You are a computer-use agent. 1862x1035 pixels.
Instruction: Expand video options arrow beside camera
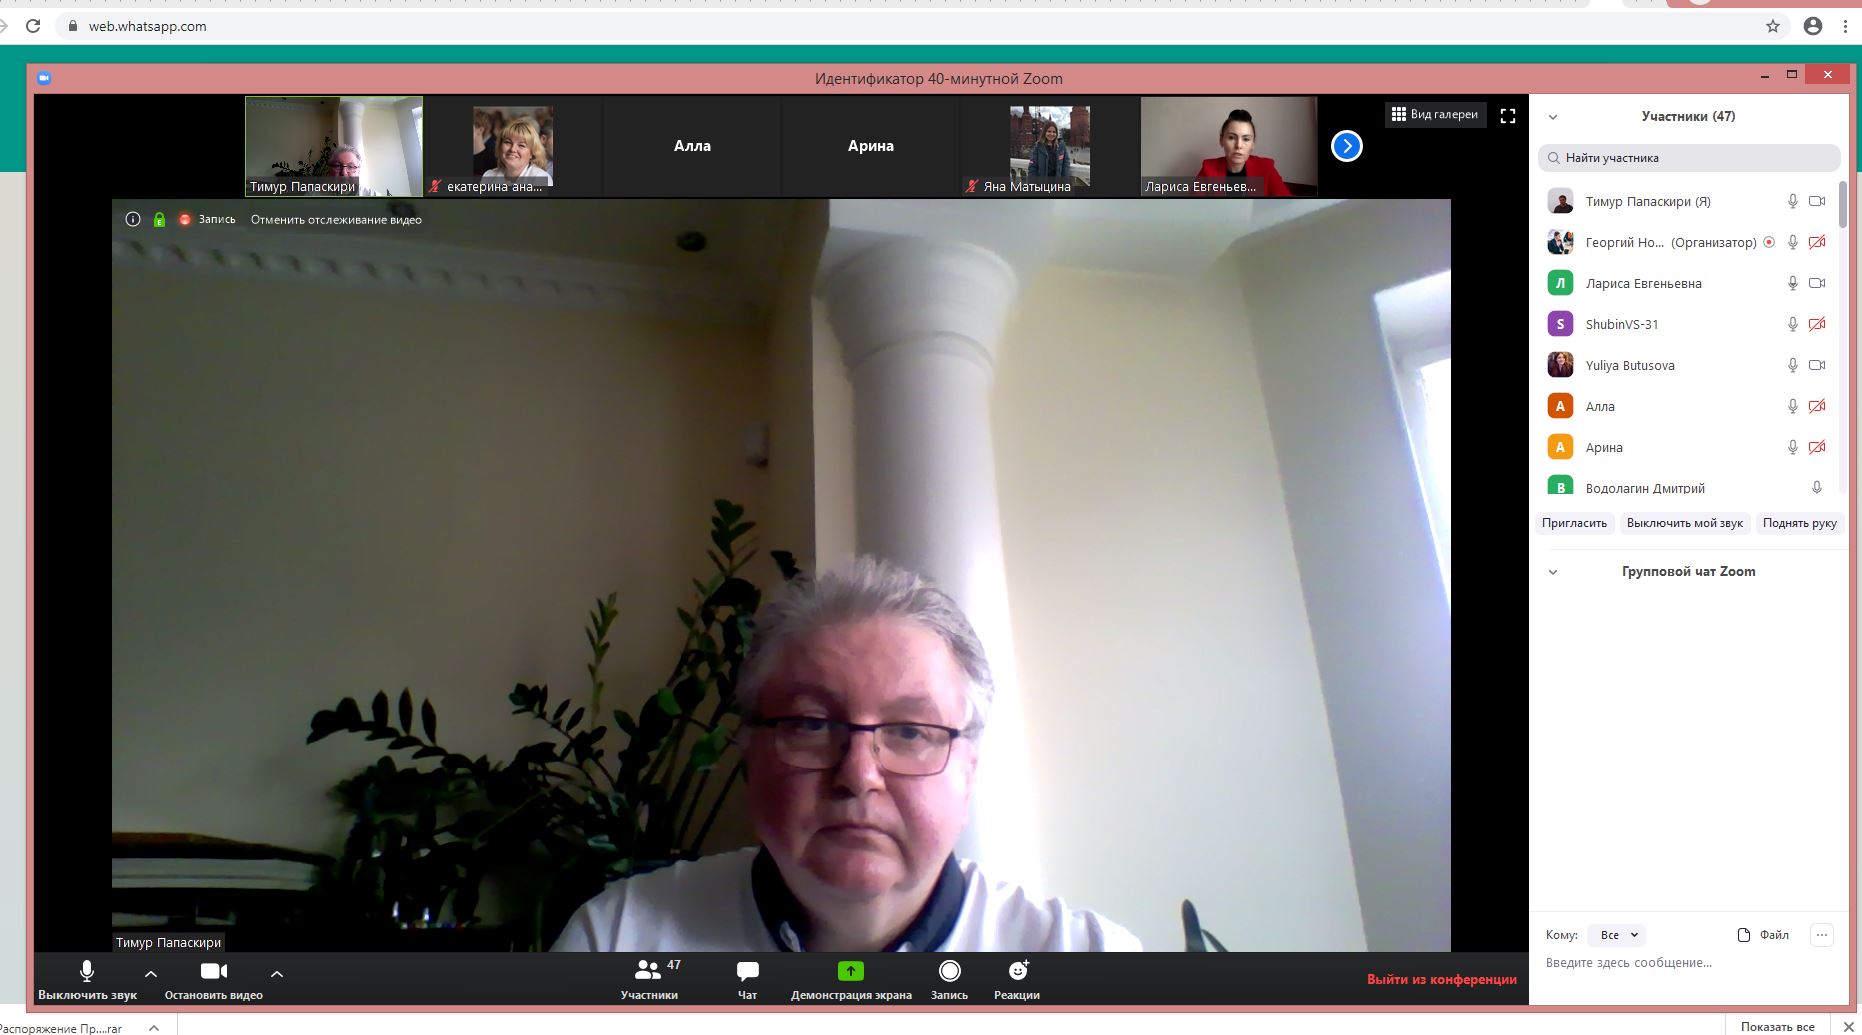pos(277,973)
